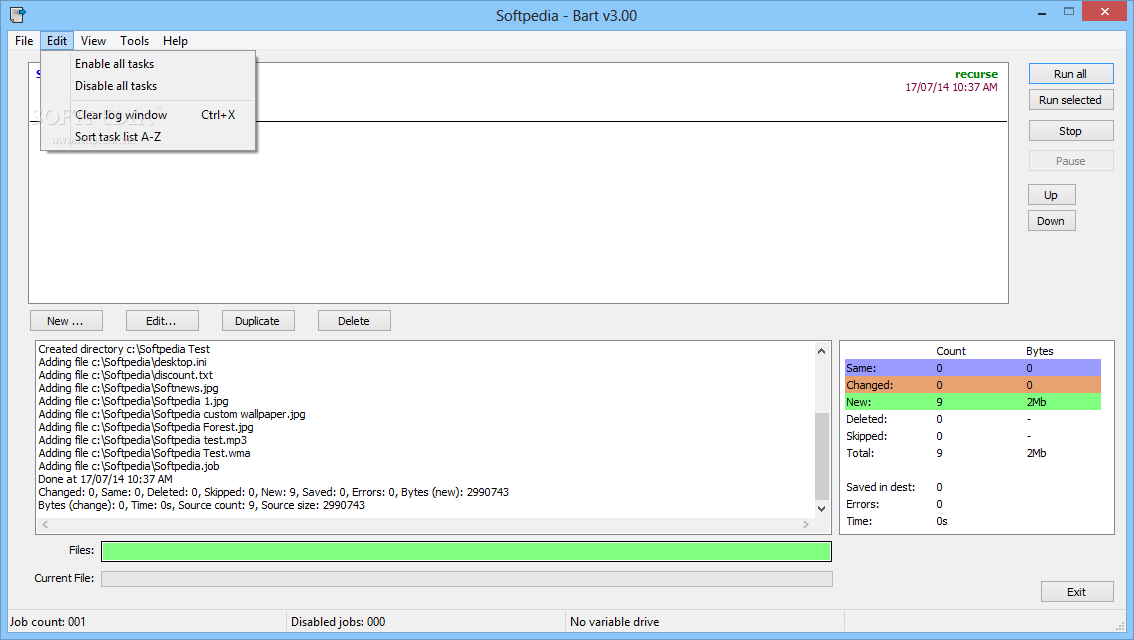Minimize the Bart window
The image size is (1134, 640).
(1042, 12)
